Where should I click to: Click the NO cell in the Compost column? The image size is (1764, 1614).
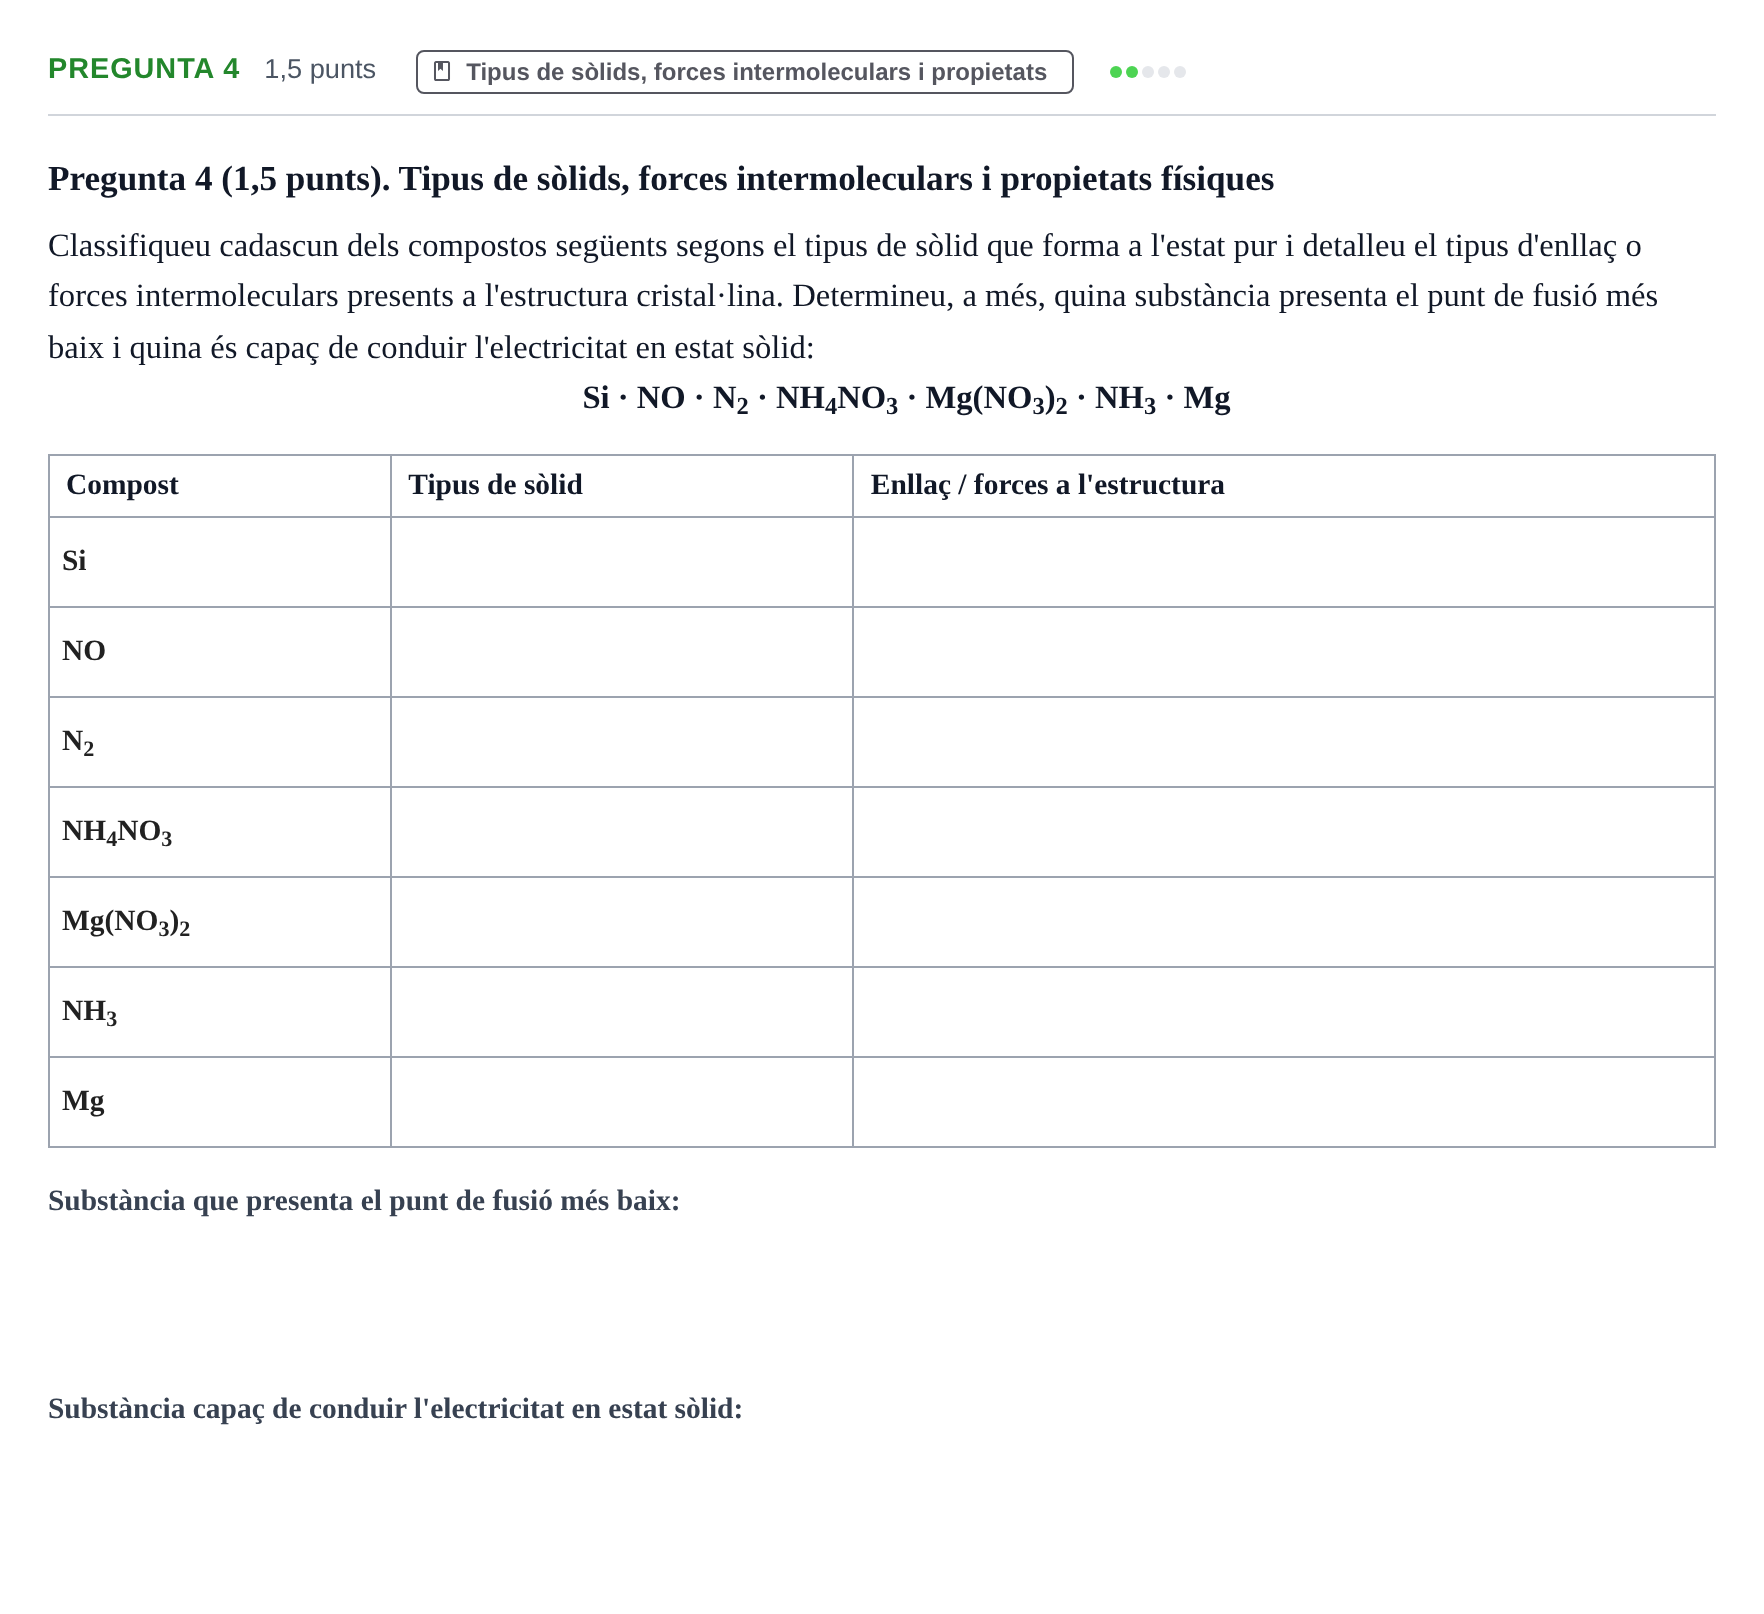(x=220, y=652)
